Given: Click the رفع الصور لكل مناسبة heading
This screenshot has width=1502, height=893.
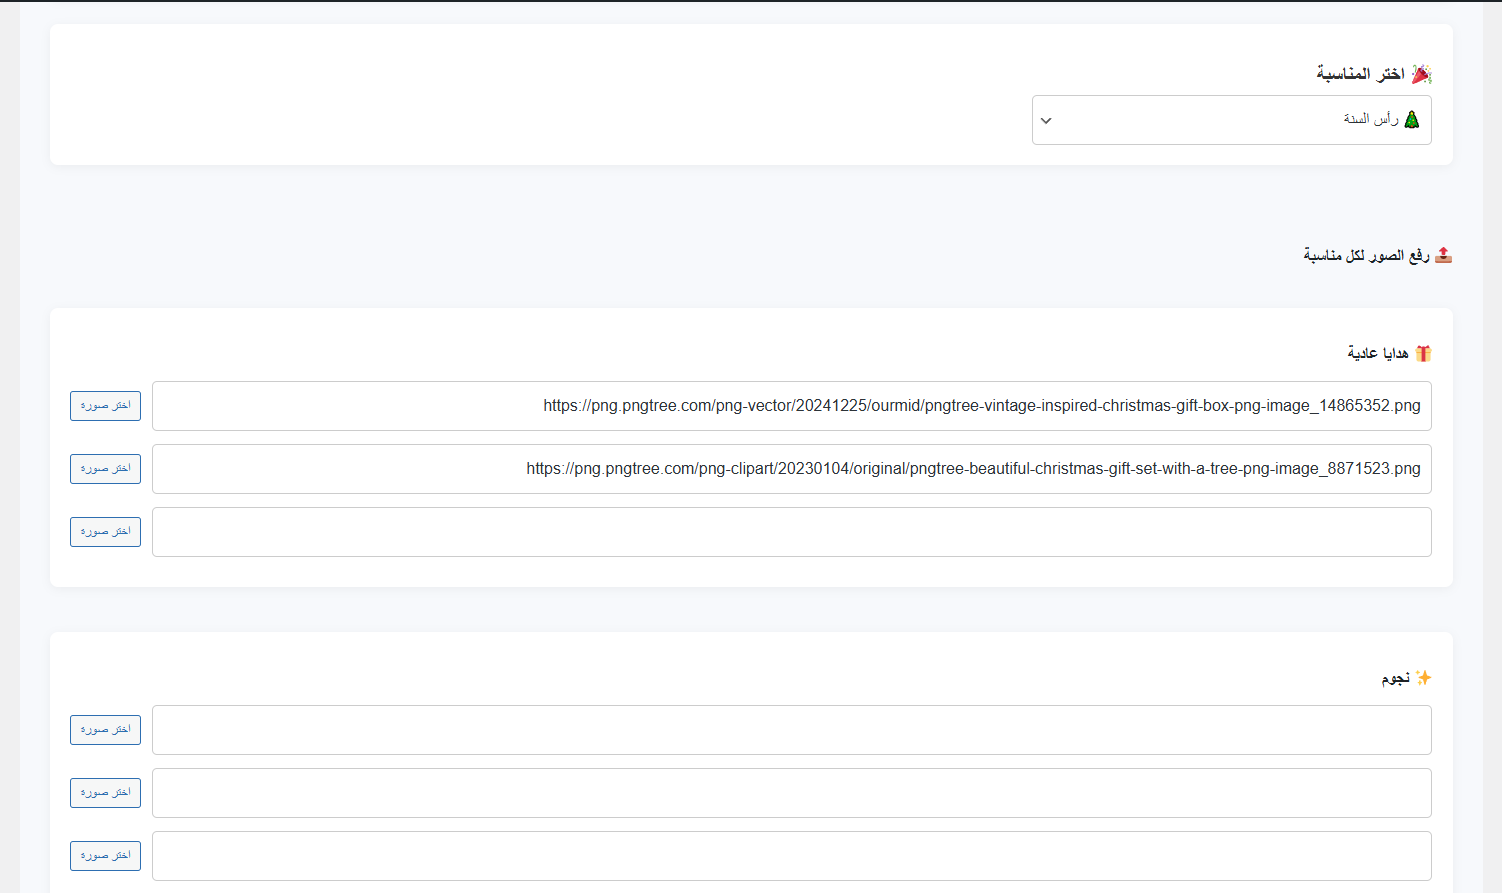Looking at the screenshot, I should [x=1365, y=256].
